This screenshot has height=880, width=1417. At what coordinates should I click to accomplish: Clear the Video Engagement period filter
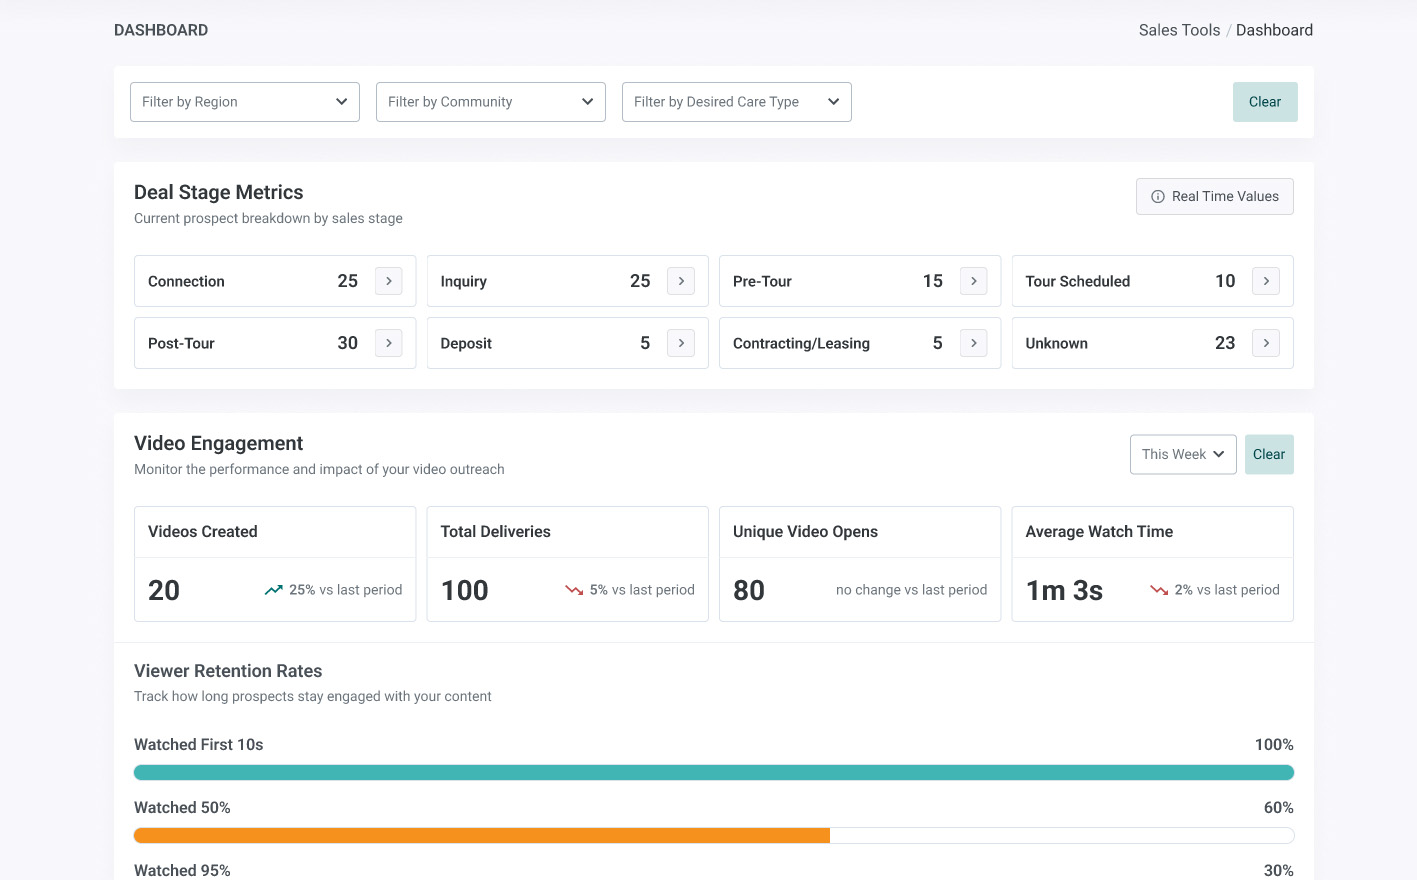tap(1269, 454)
